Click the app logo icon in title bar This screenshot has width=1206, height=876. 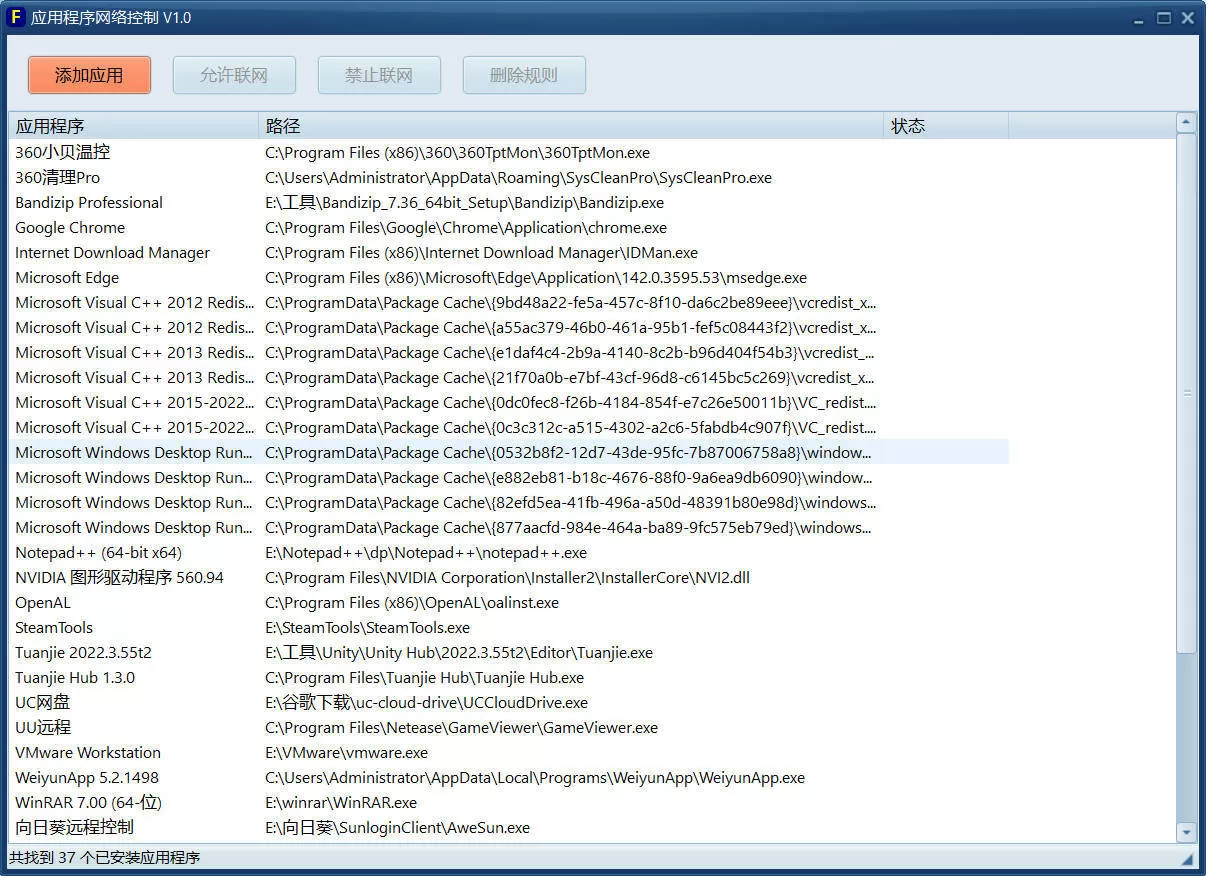point(15,17)
